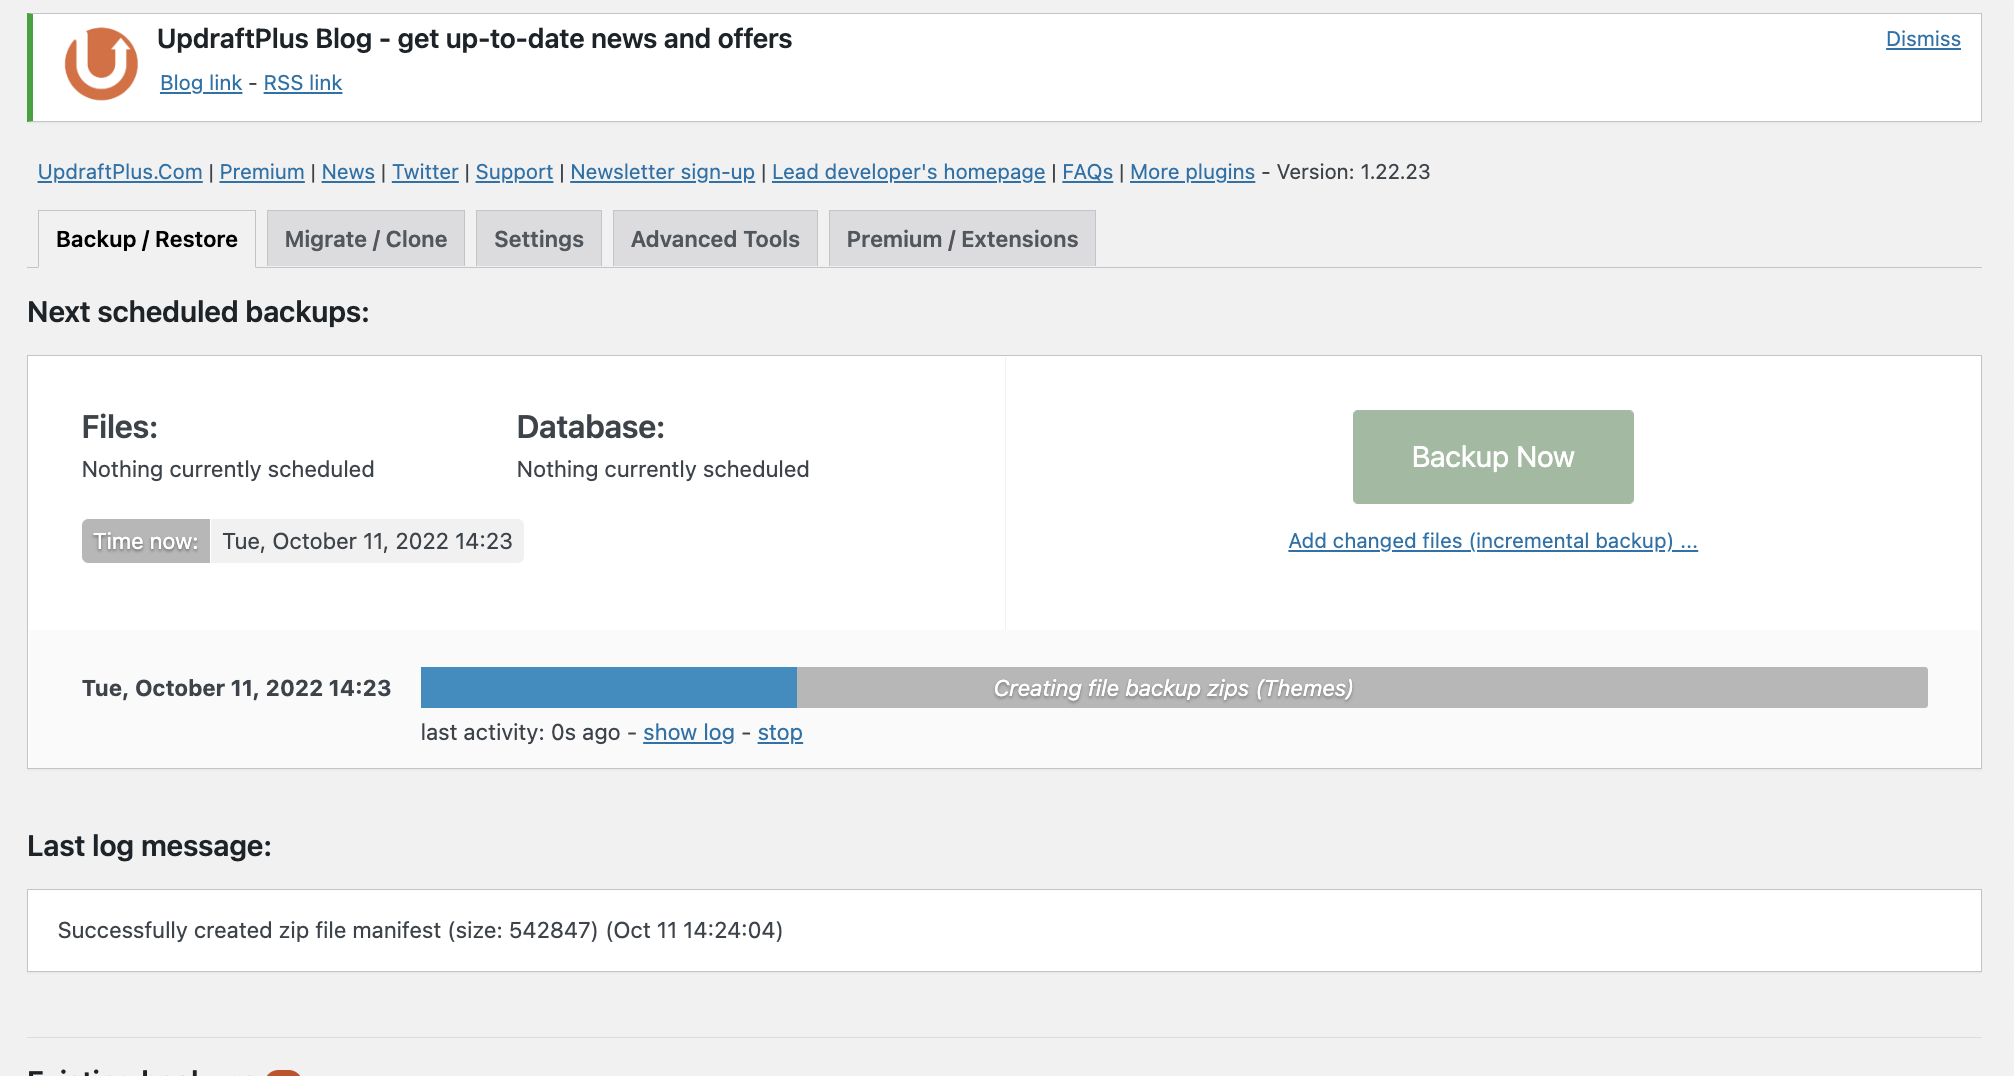The height and width of the screenshot is (1076, 2014).
Task: Stop the running backup job
Action: coord(780,733)
